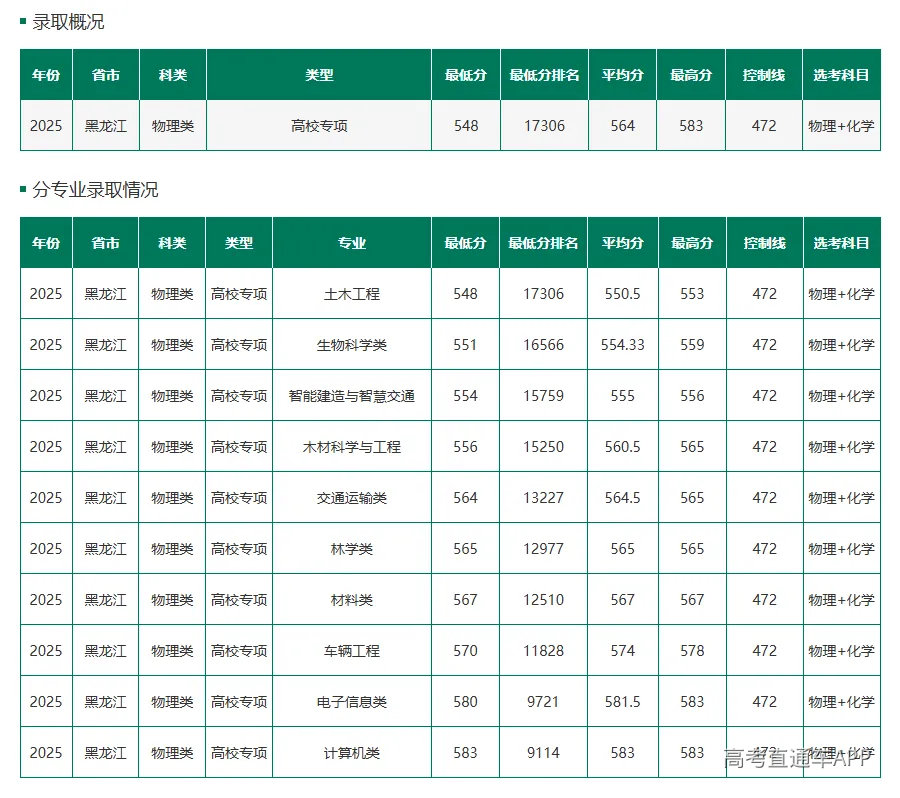Click the 控制线 header in majors table
The image size is (900, 798).
(x=765, y=243)
